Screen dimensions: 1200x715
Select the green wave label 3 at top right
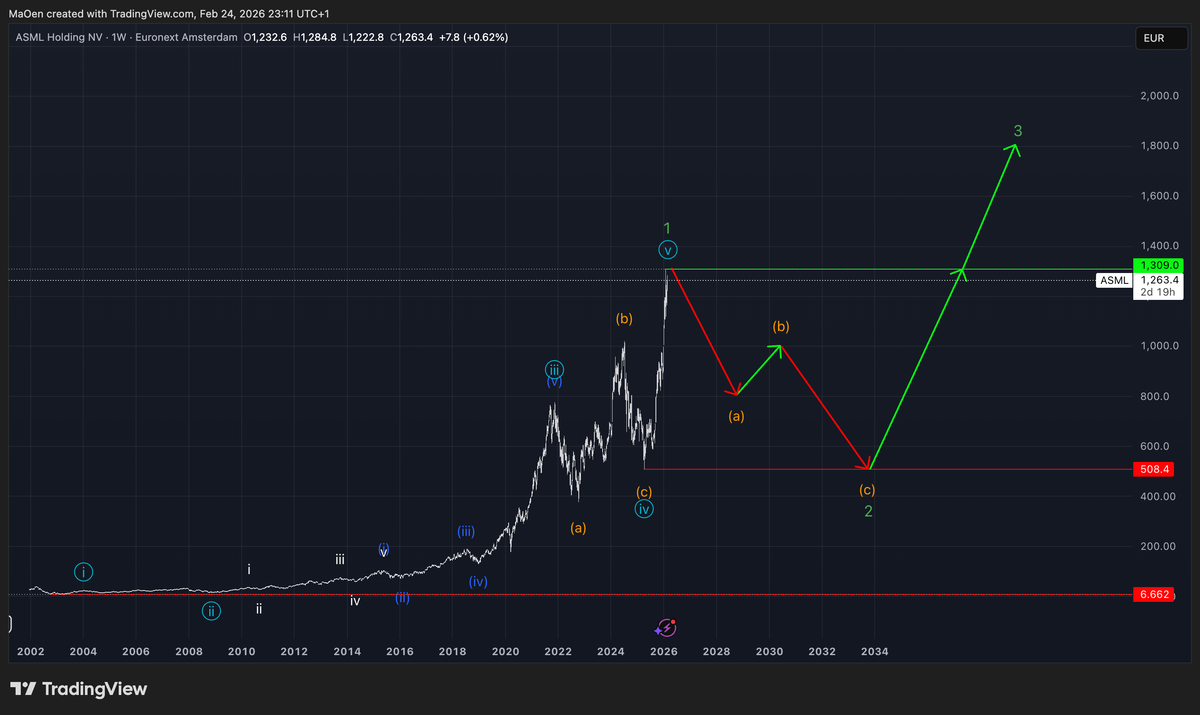1018,130
